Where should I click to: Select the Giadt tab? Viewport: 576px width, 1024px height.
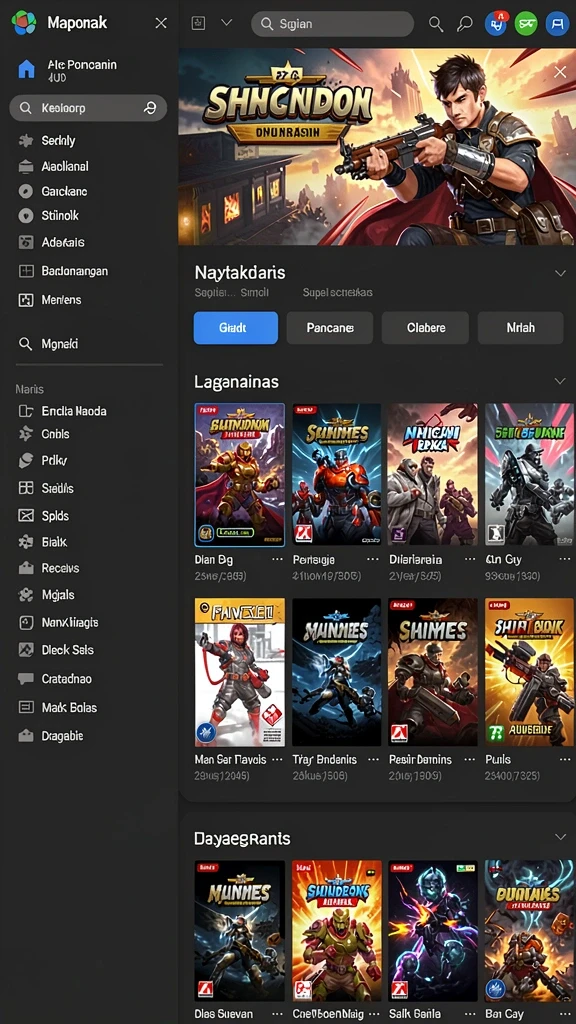(236, 328)
